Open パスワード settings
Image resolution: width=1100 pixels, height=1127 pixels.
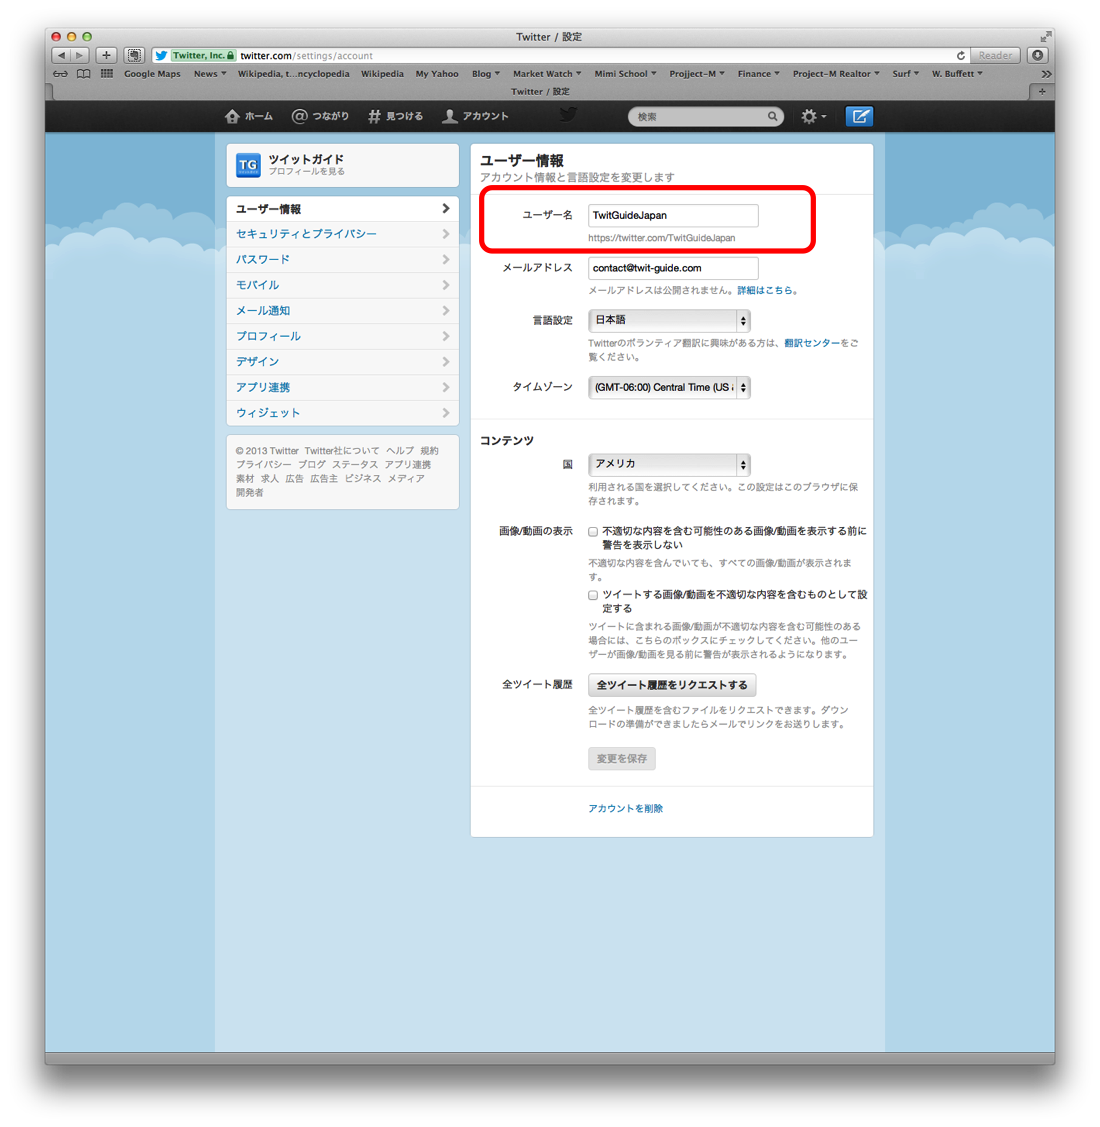pos(343,259)
